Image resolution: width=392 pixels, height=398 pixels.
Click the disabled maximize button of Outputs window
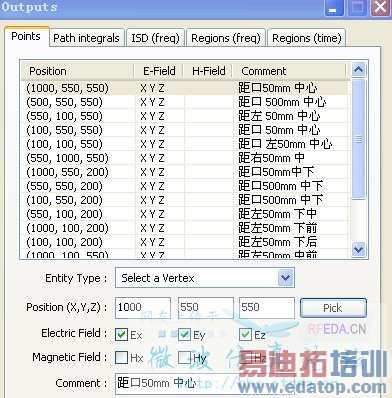pyautogui.click(x=357, y=7)
